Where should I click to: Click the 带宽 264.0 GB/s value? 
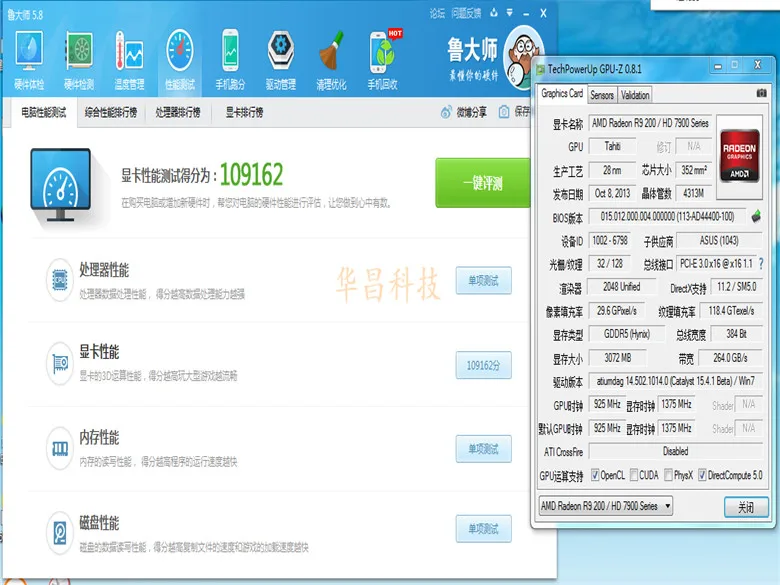click(x=730, y=358)
